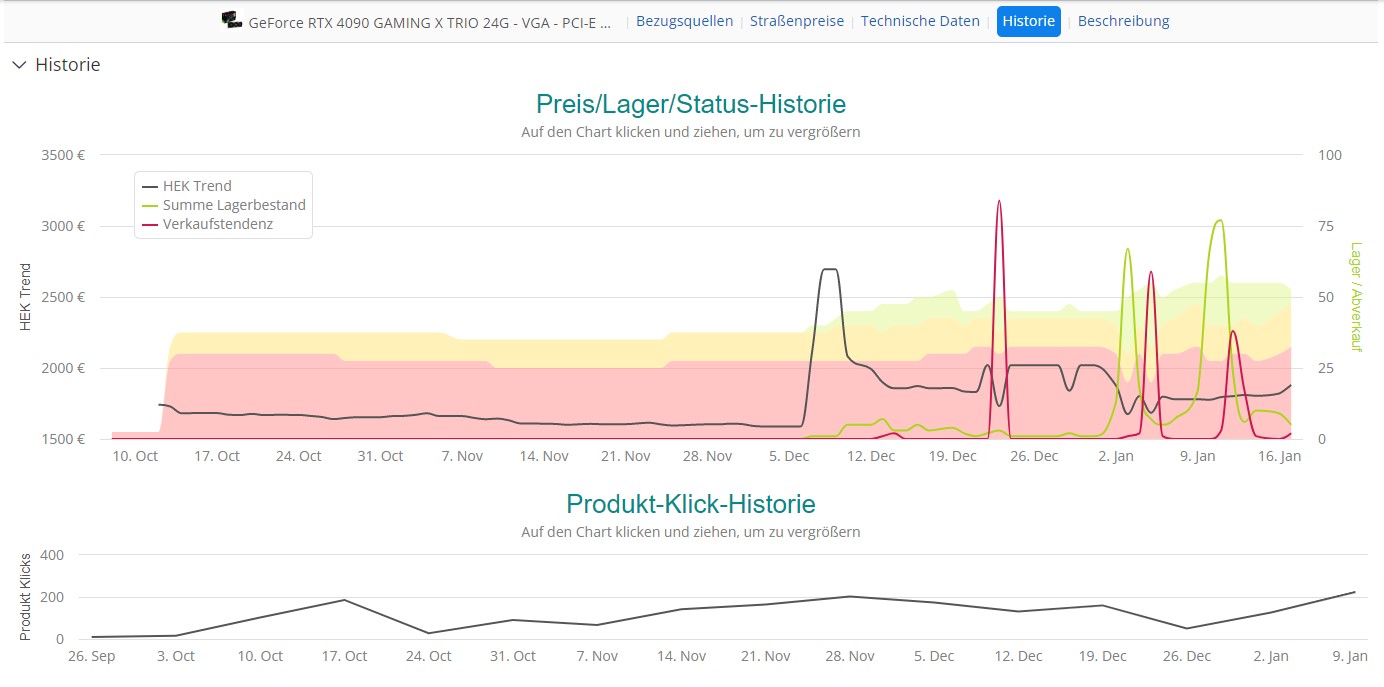
Task: Click the Preis/Lager/Status-Historie chart title
Action: coord(690,104)
